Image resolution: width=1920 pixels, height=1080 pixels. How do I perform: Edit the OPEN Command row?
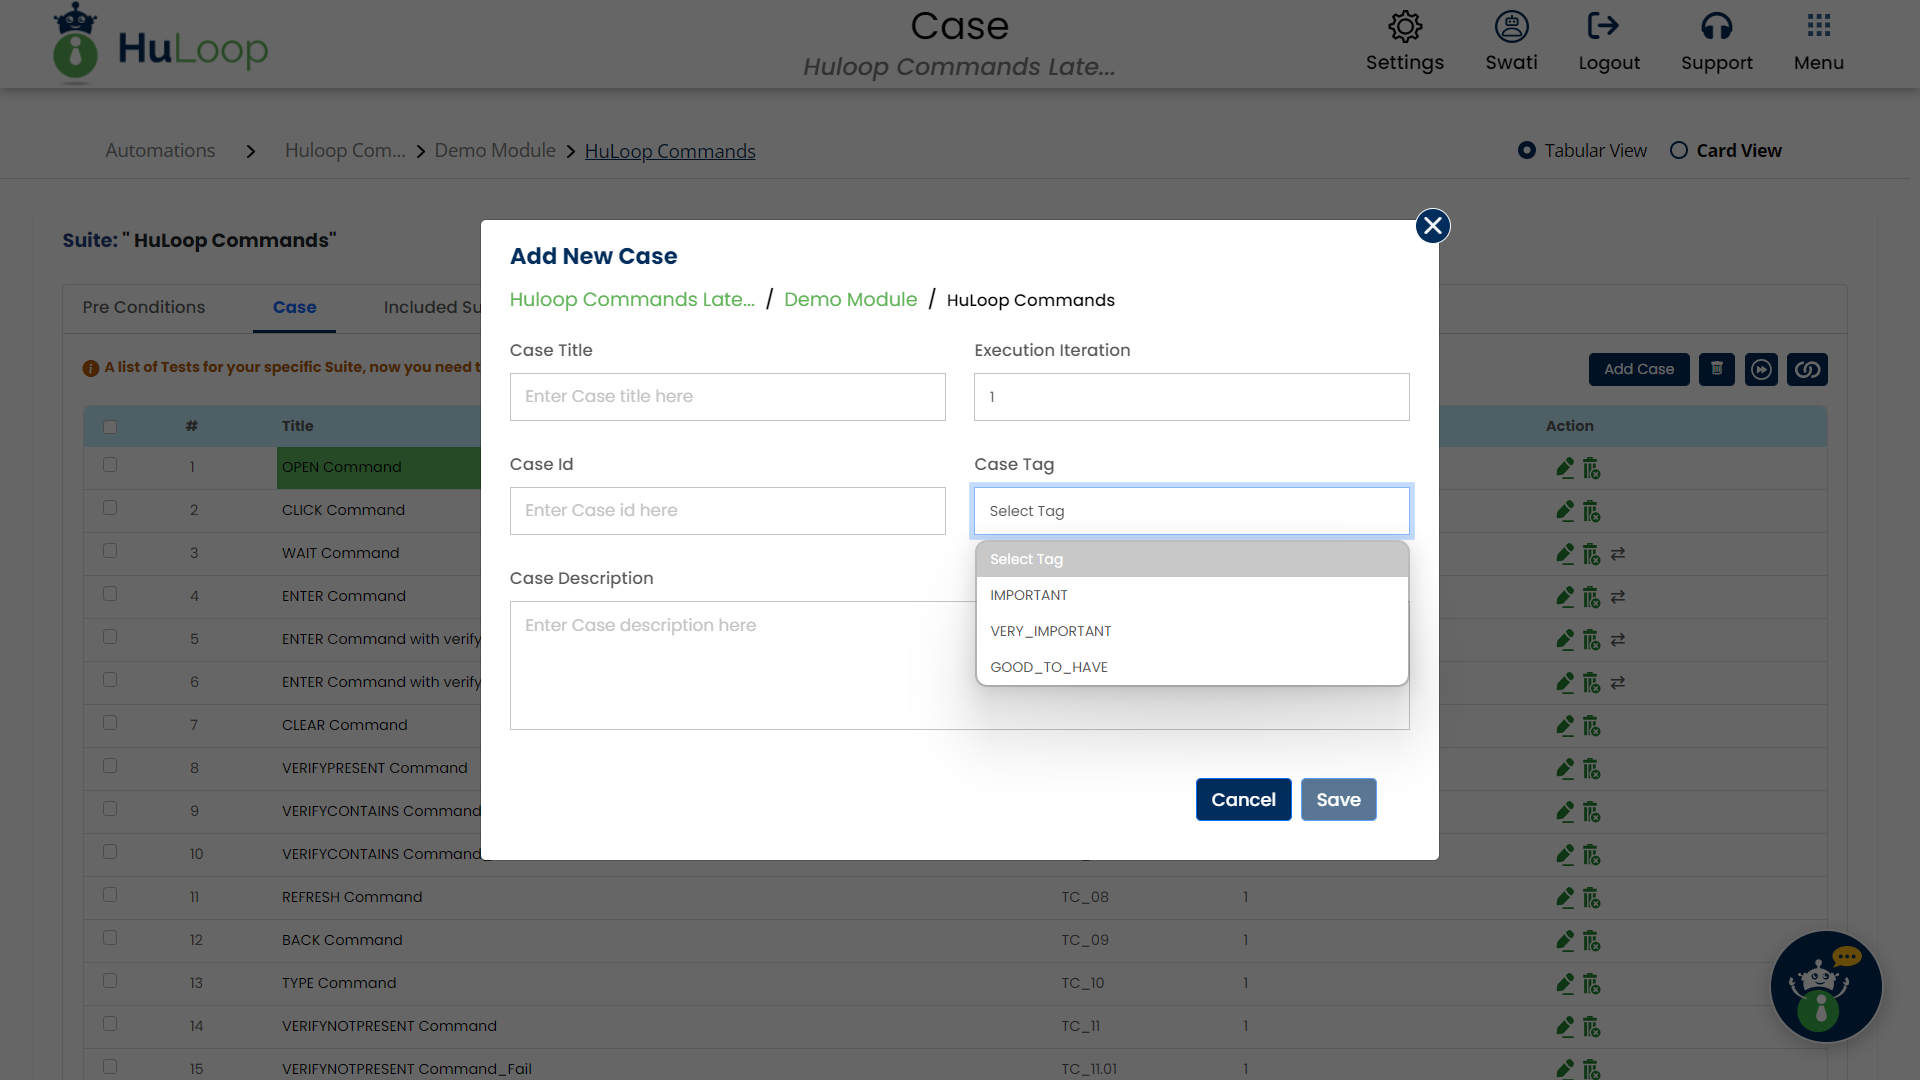point(1565,467)
